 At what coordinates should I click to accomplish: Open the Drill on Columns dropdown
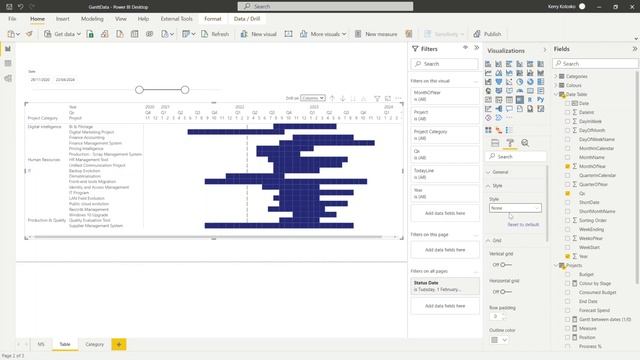[313, 98]
